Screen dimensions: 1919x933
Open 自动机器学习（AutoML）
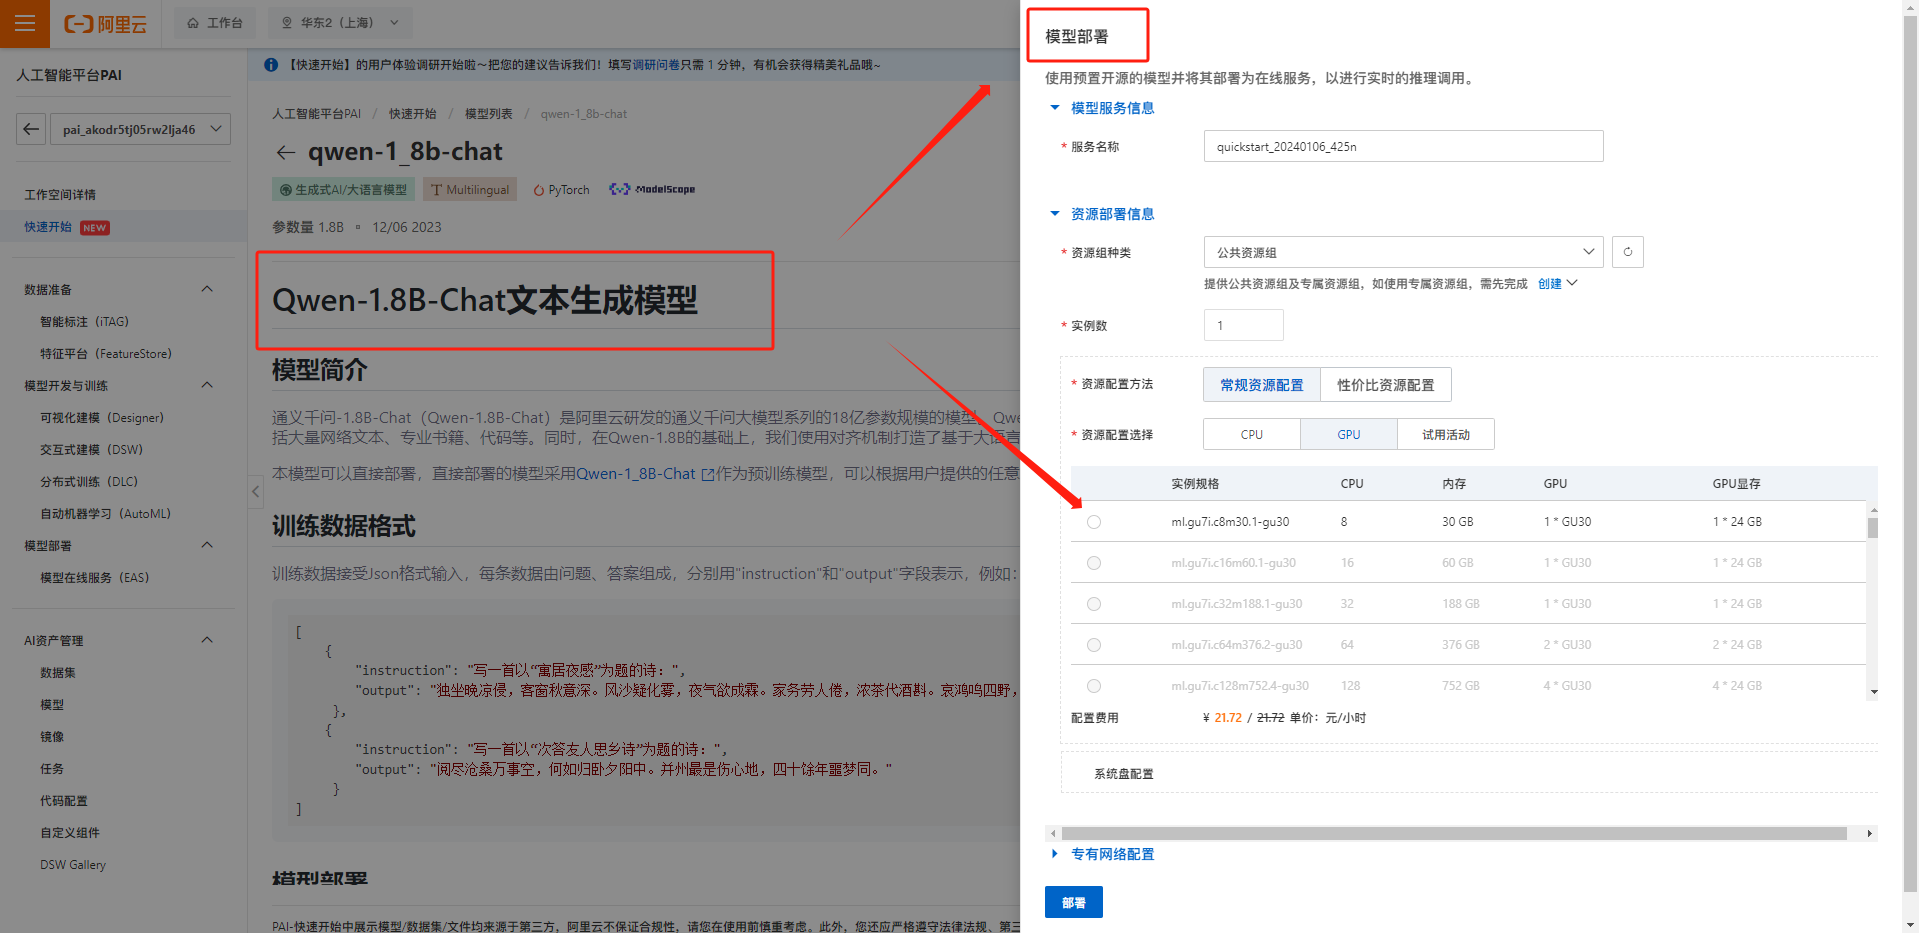106,514
